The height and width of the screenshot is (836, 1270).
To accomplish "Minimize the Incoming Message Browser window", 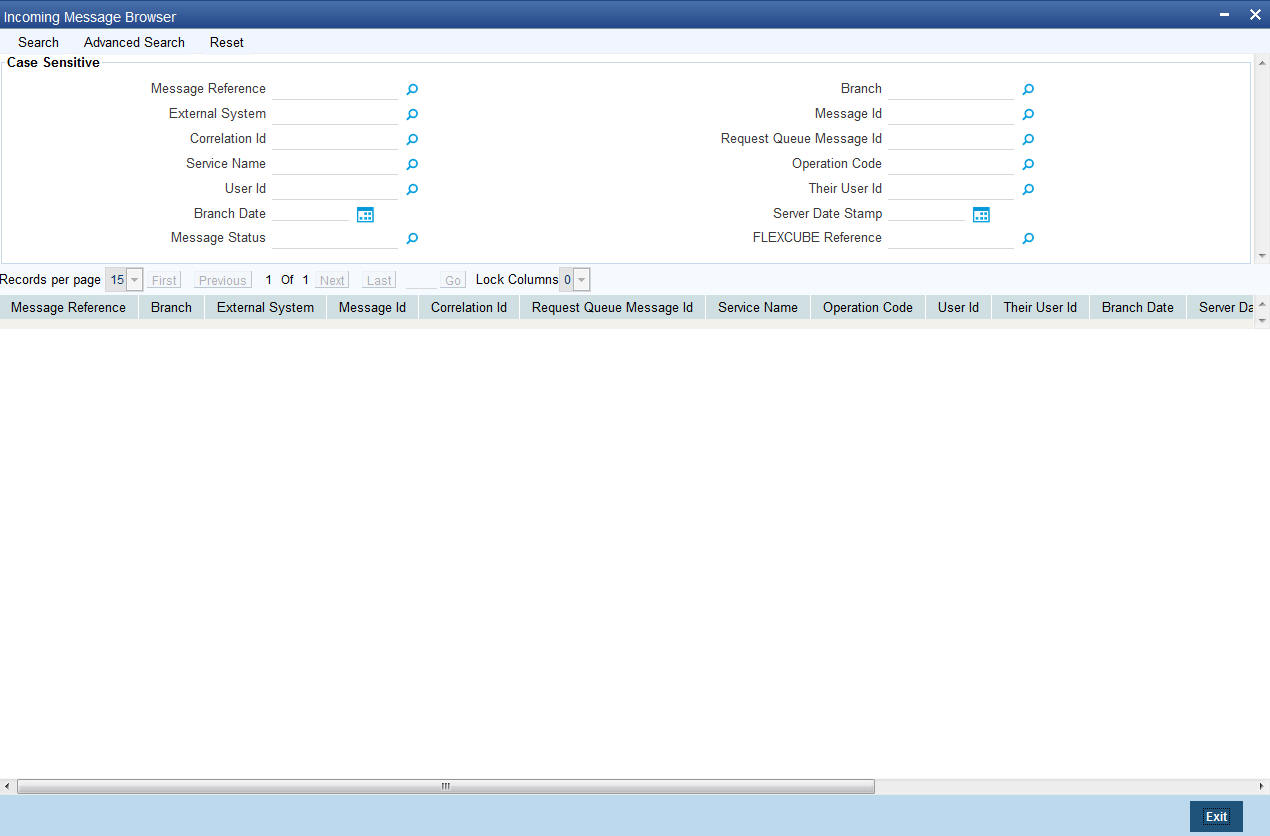I will point(1225,15).
